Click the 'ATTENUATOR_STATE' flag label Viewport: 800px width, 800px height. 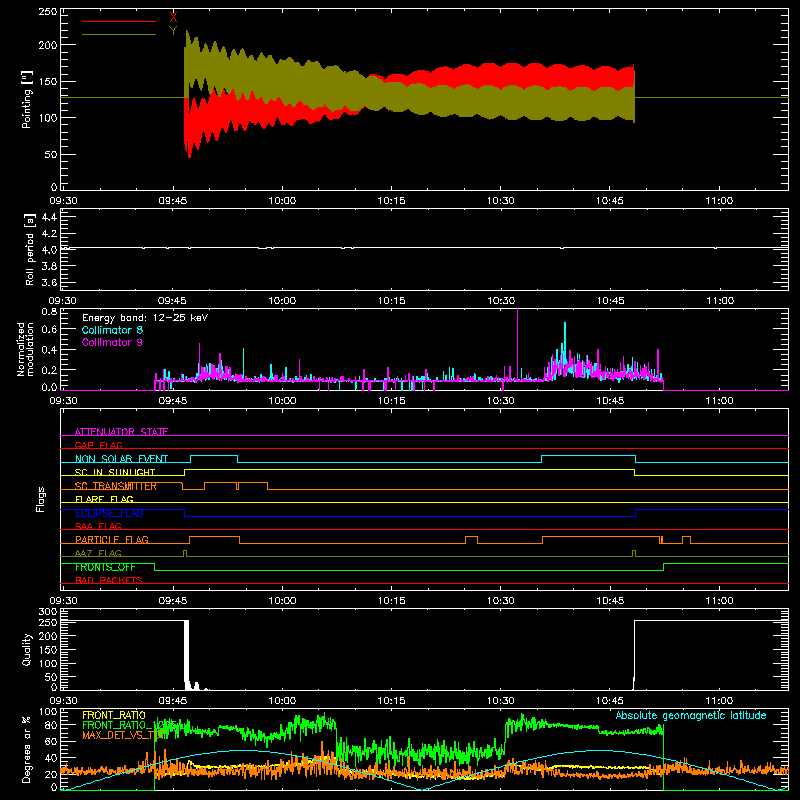(121, 432)
